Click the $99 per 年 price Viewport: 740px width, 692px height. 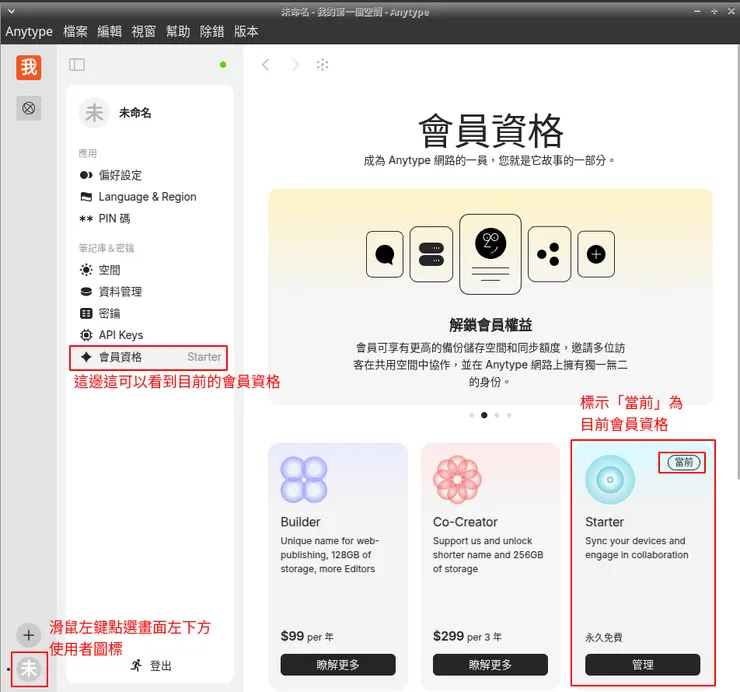tap(307, 636)
